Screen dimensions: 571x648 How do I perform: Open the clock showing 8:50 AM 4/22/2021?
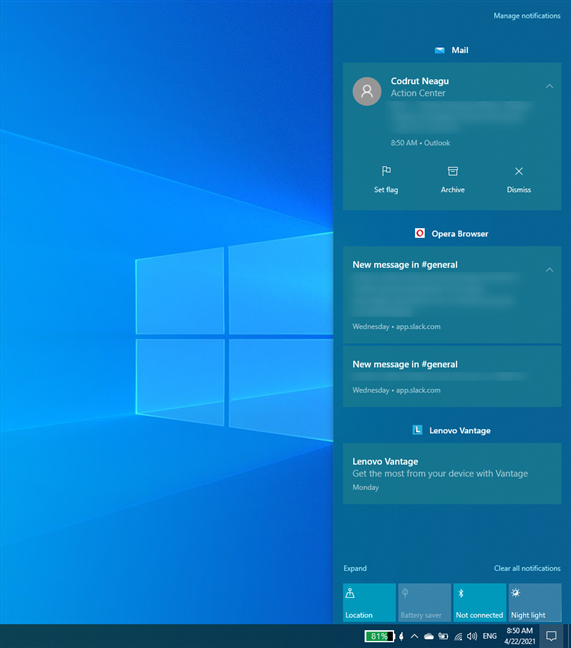(520, 636)
